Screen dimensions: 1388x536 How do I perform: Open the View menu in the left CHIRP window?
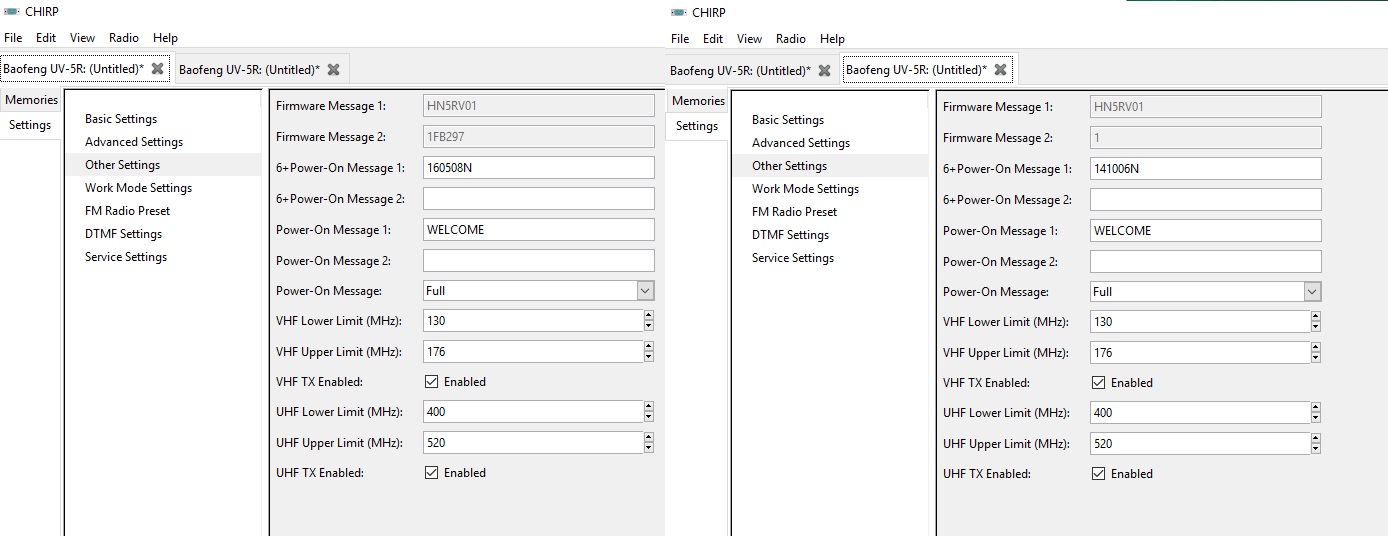83,38
